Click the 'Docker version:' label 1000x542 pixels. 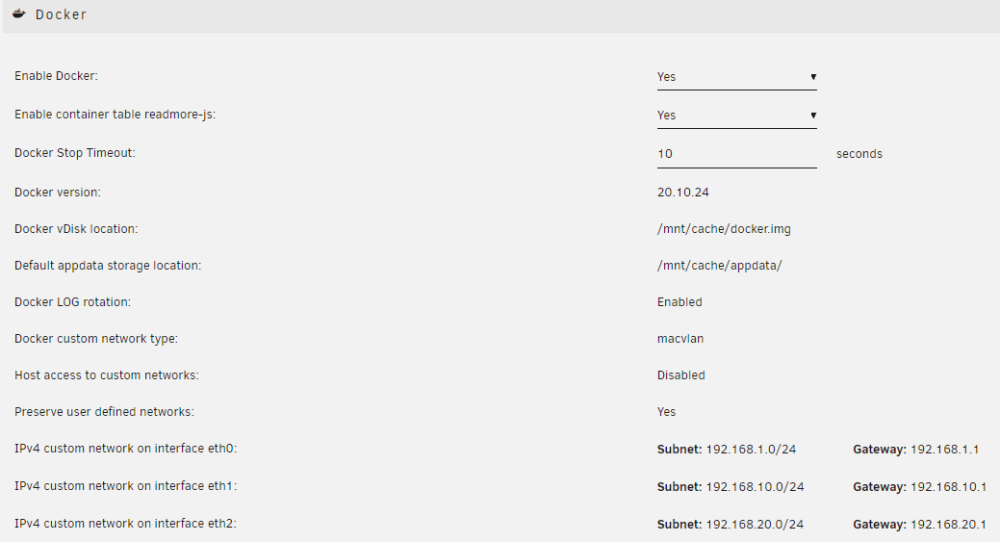[57, 193]
